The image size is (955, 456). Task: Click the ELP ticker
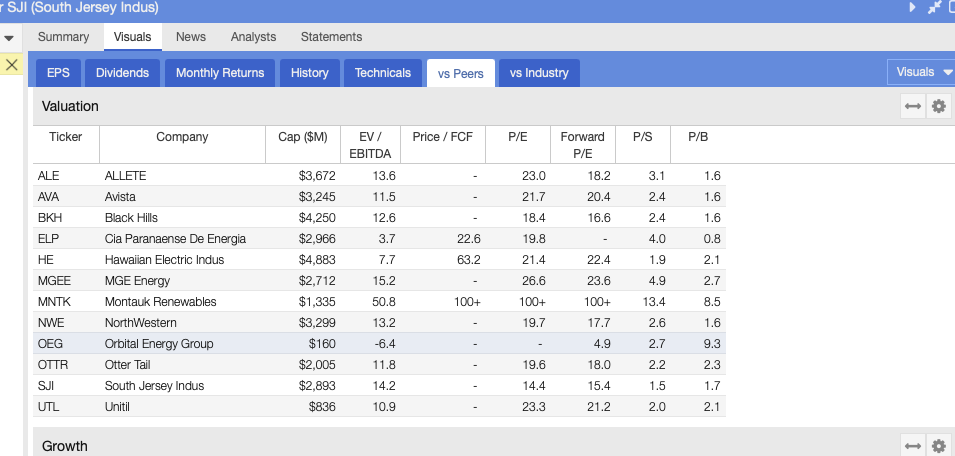(48, 239)
